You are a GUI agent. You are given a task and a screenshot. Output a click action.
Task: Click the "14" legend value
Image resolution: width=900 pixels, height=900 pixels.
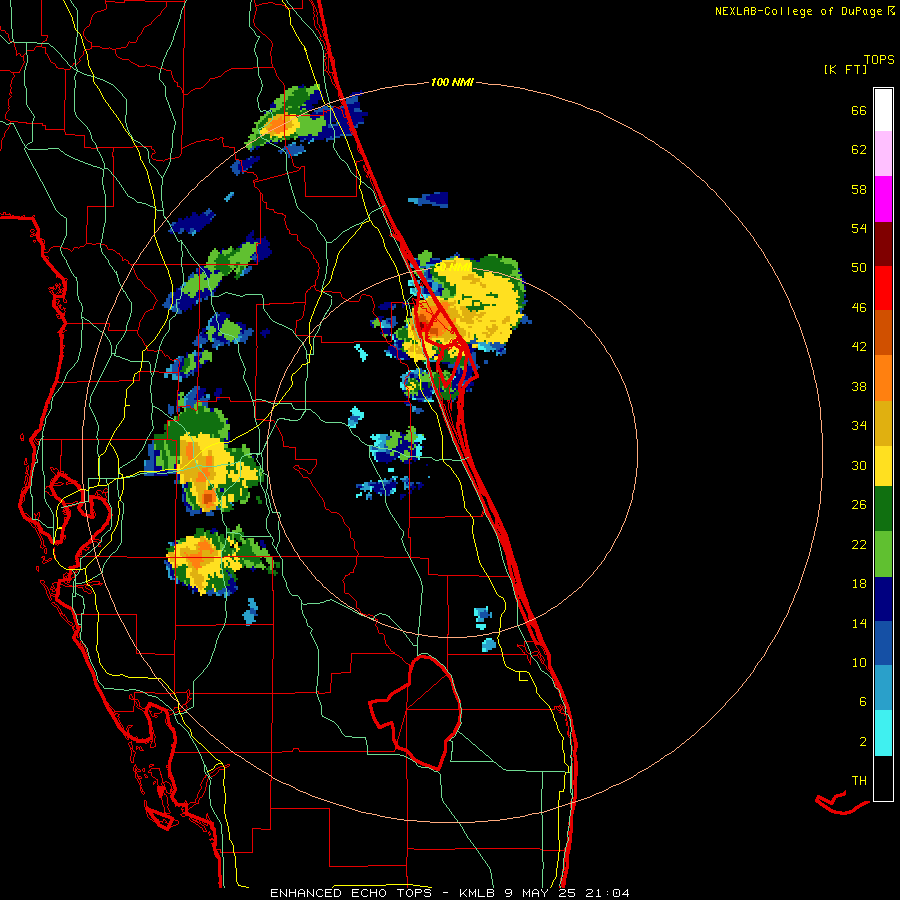pyautogui.click(x=859, y=623)
